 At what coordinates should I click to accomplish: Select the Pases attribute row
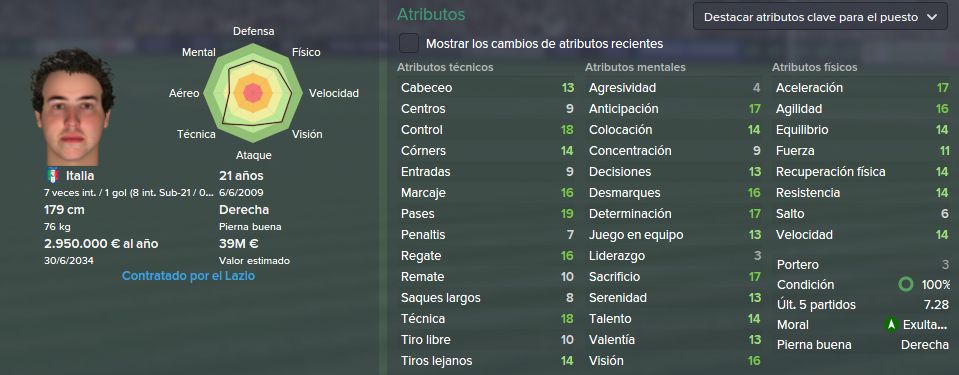point(487,213)
